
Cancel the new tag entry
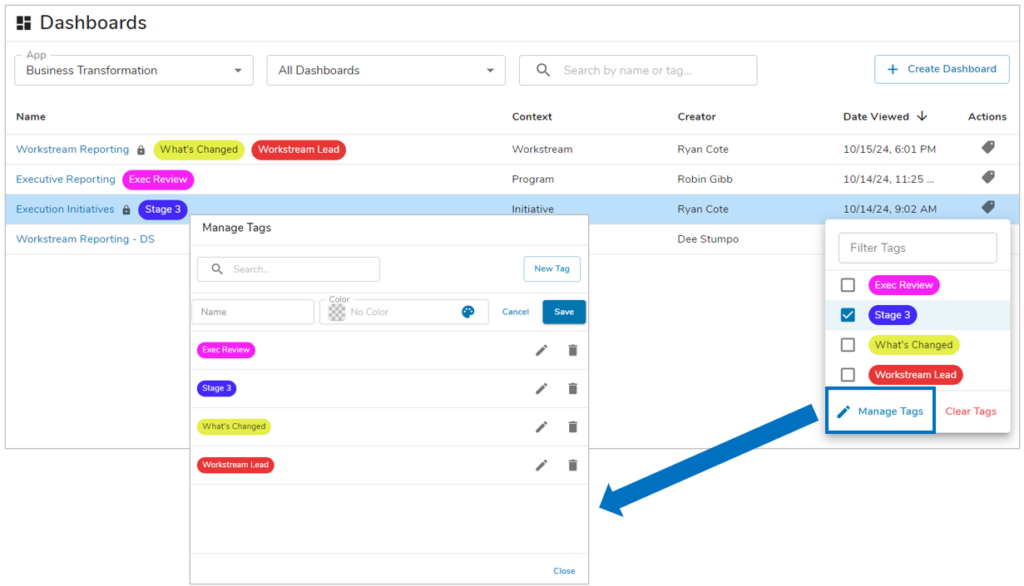515,312
